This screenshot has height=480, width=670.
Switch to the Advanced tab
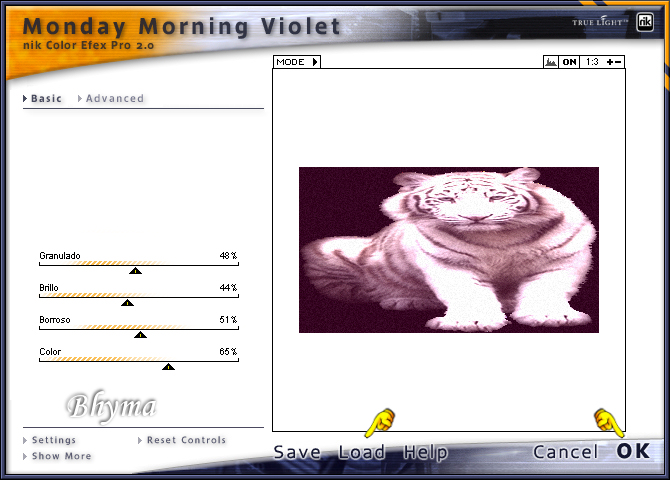[x=111, y=99]
